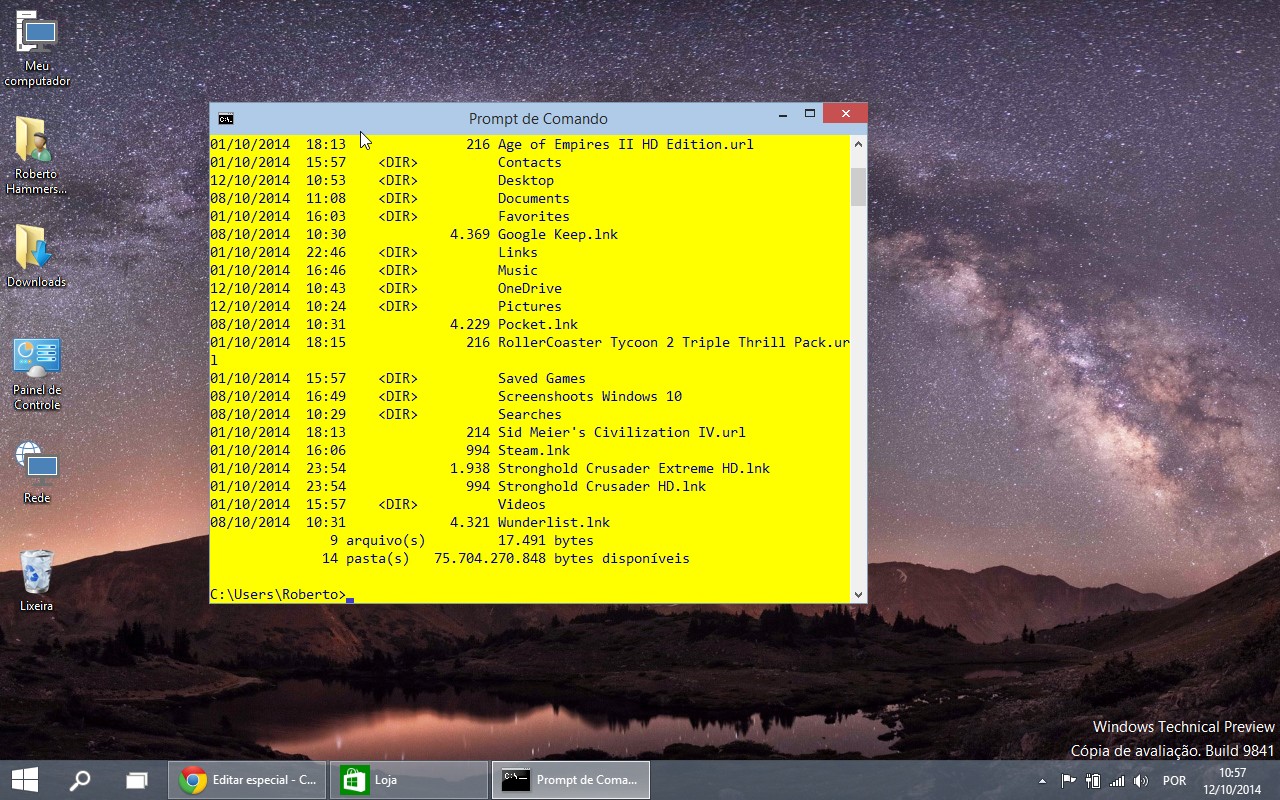
Task: Click the console scrollbar down arrow
Action: [x=858, y=594]
